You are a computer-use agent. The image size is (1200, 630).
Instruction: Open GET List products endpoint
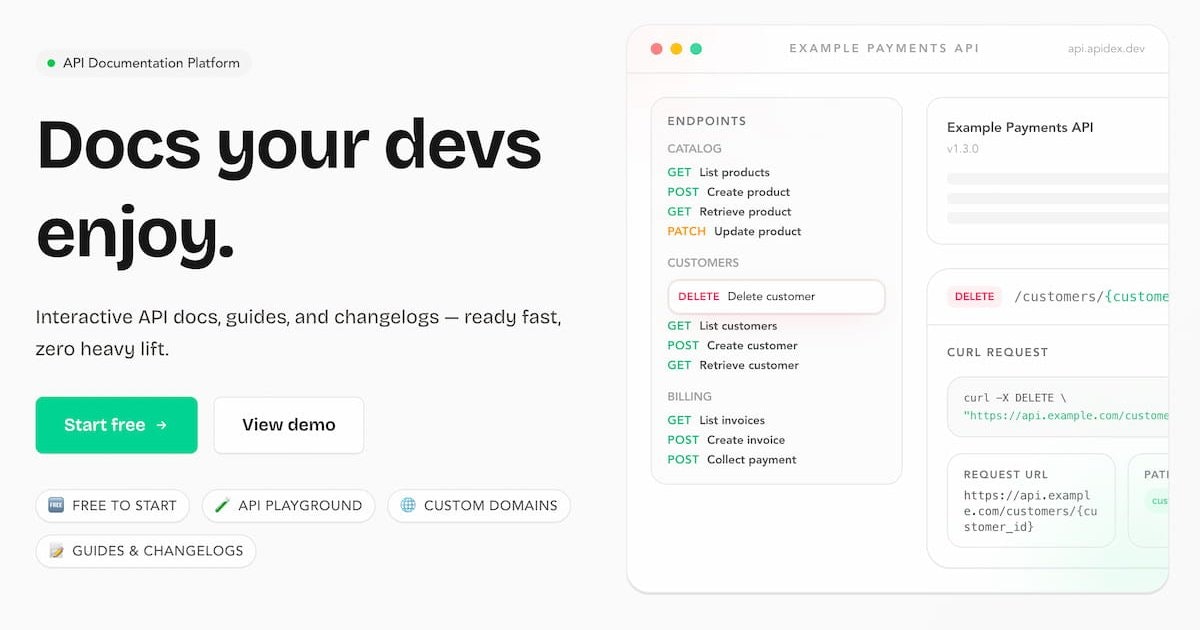719,172
